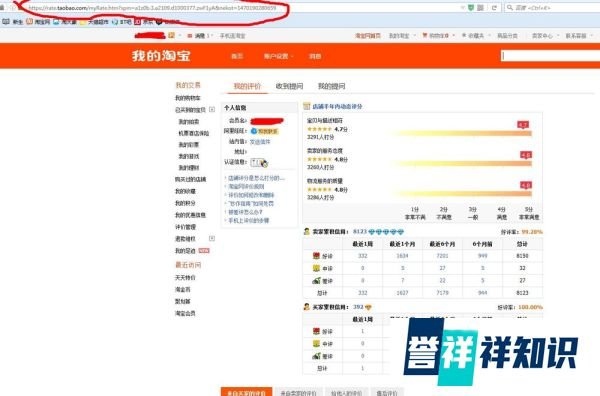The height and width of the screenshot is (396, 600).
Task: Switch to 我的提问 tab
Action: point(331,86)
